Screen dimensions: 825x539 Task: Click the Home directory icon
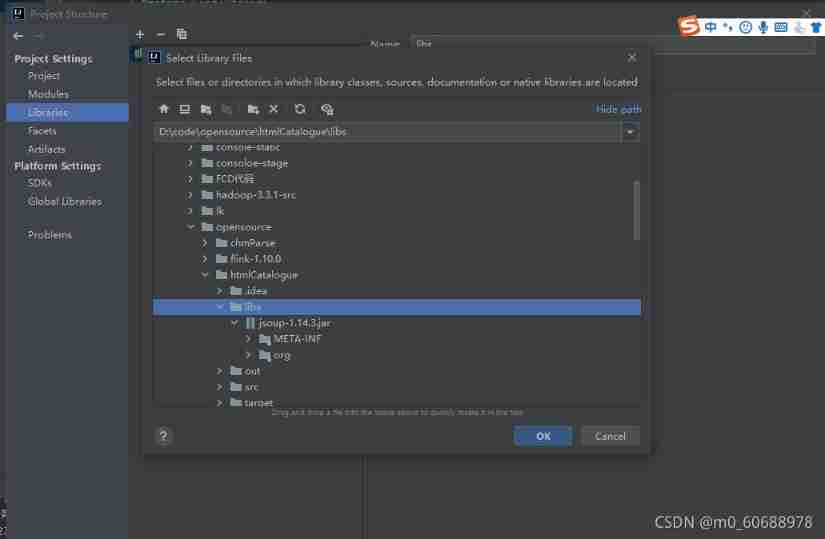point(165,109)
